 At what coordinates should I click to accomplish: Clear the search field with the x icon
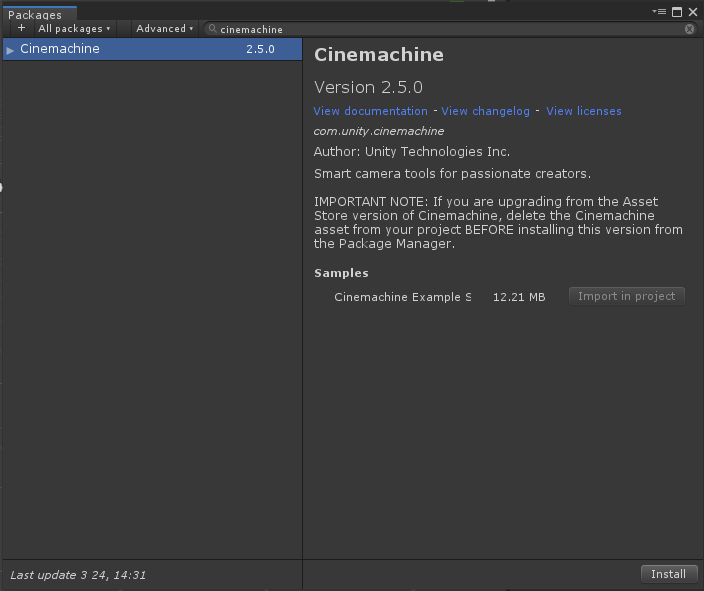(x=689, y=29)
